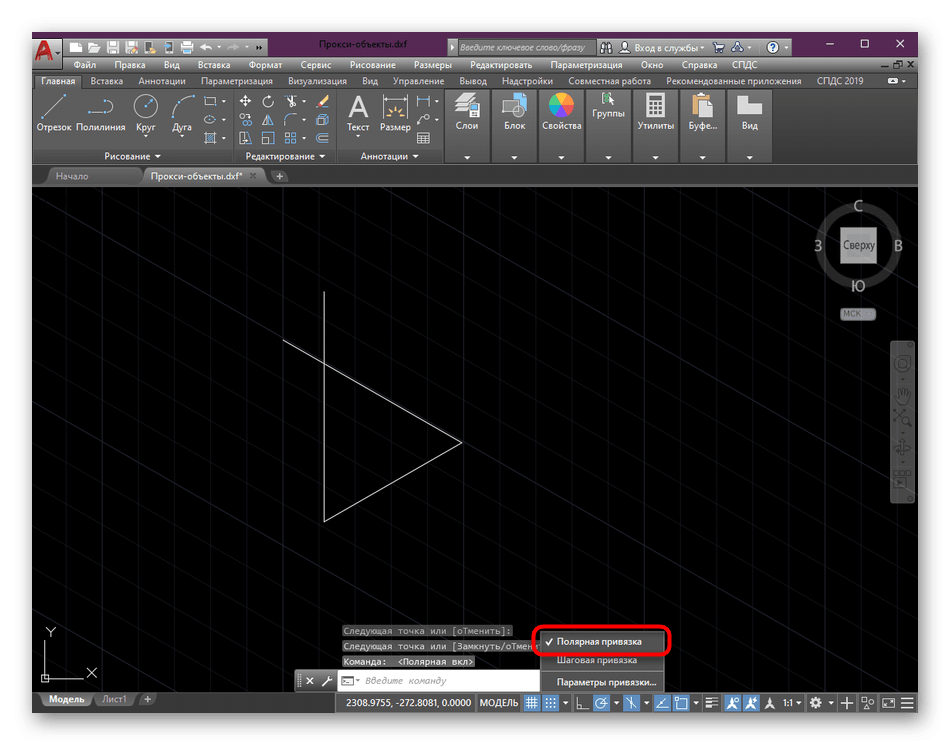Open the Формат menu

coord(265,65)
